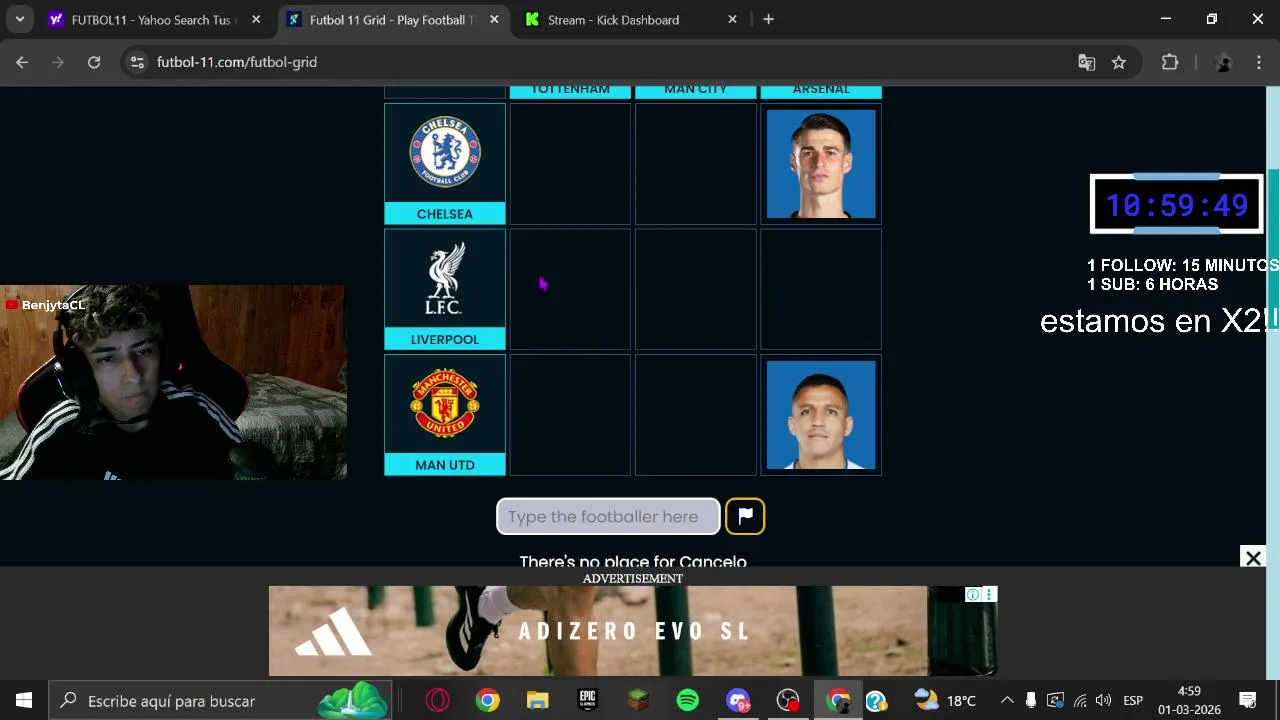Select the Chelsea club crest
1280x720 pixels.
point(445,153)
